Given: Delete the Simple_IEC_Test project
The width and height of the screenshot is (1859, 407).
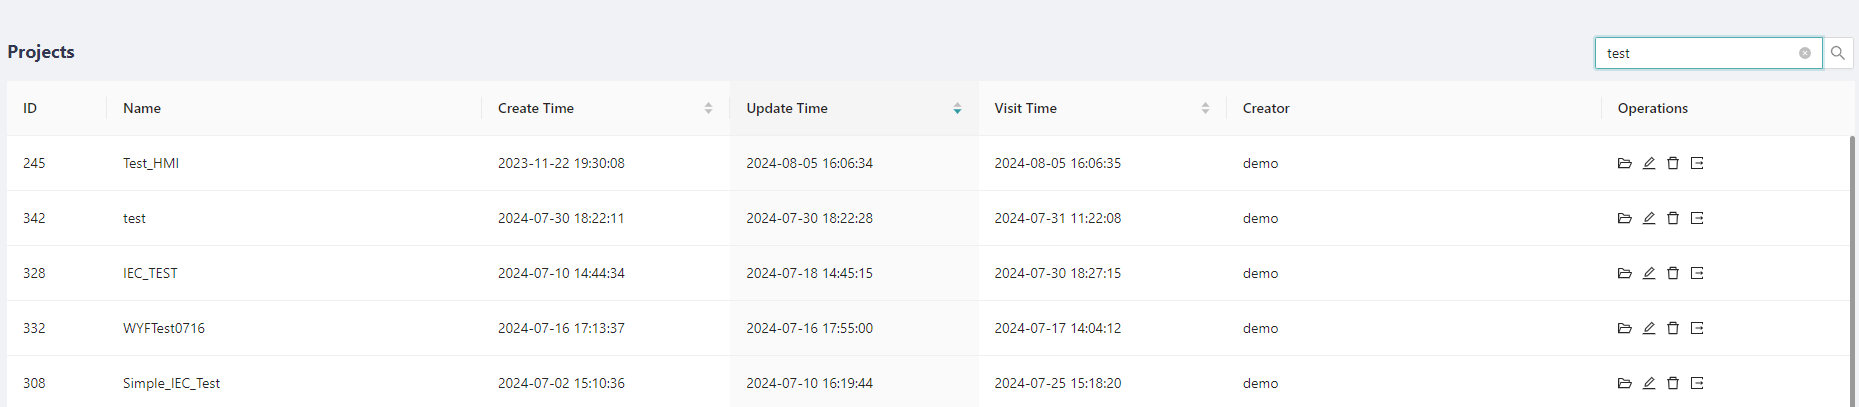Looking at the screenshot, I should [x=1673, y=383].
